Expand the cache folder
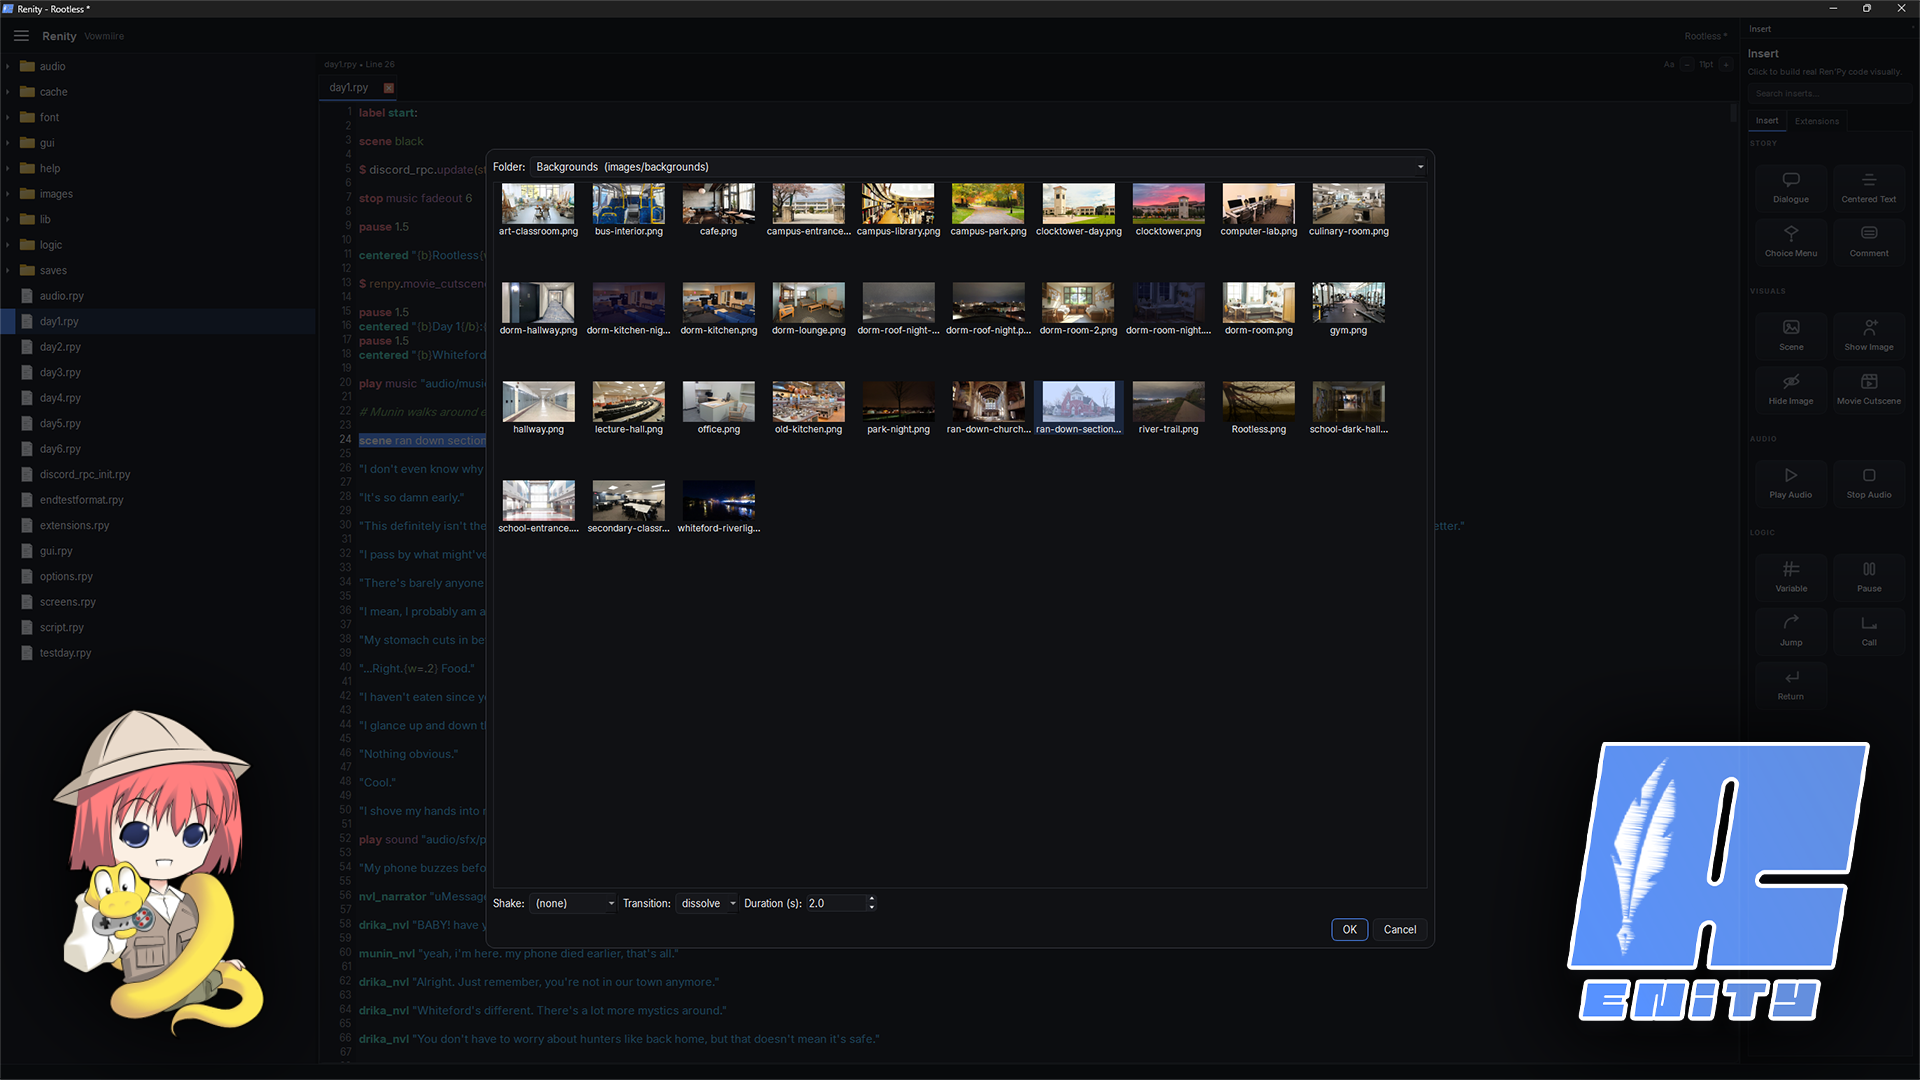Screen dimensions: 1920x1080 click(x=8, y=92)
